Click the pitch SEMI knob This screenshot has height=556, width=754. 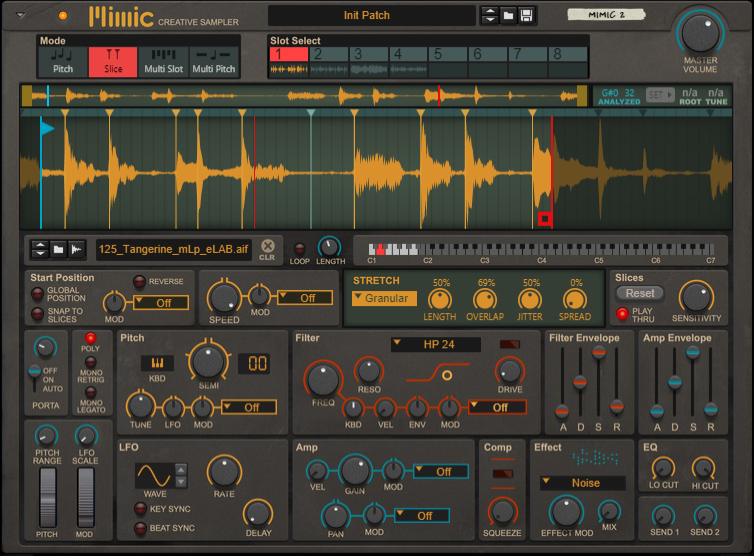(208, 361)
